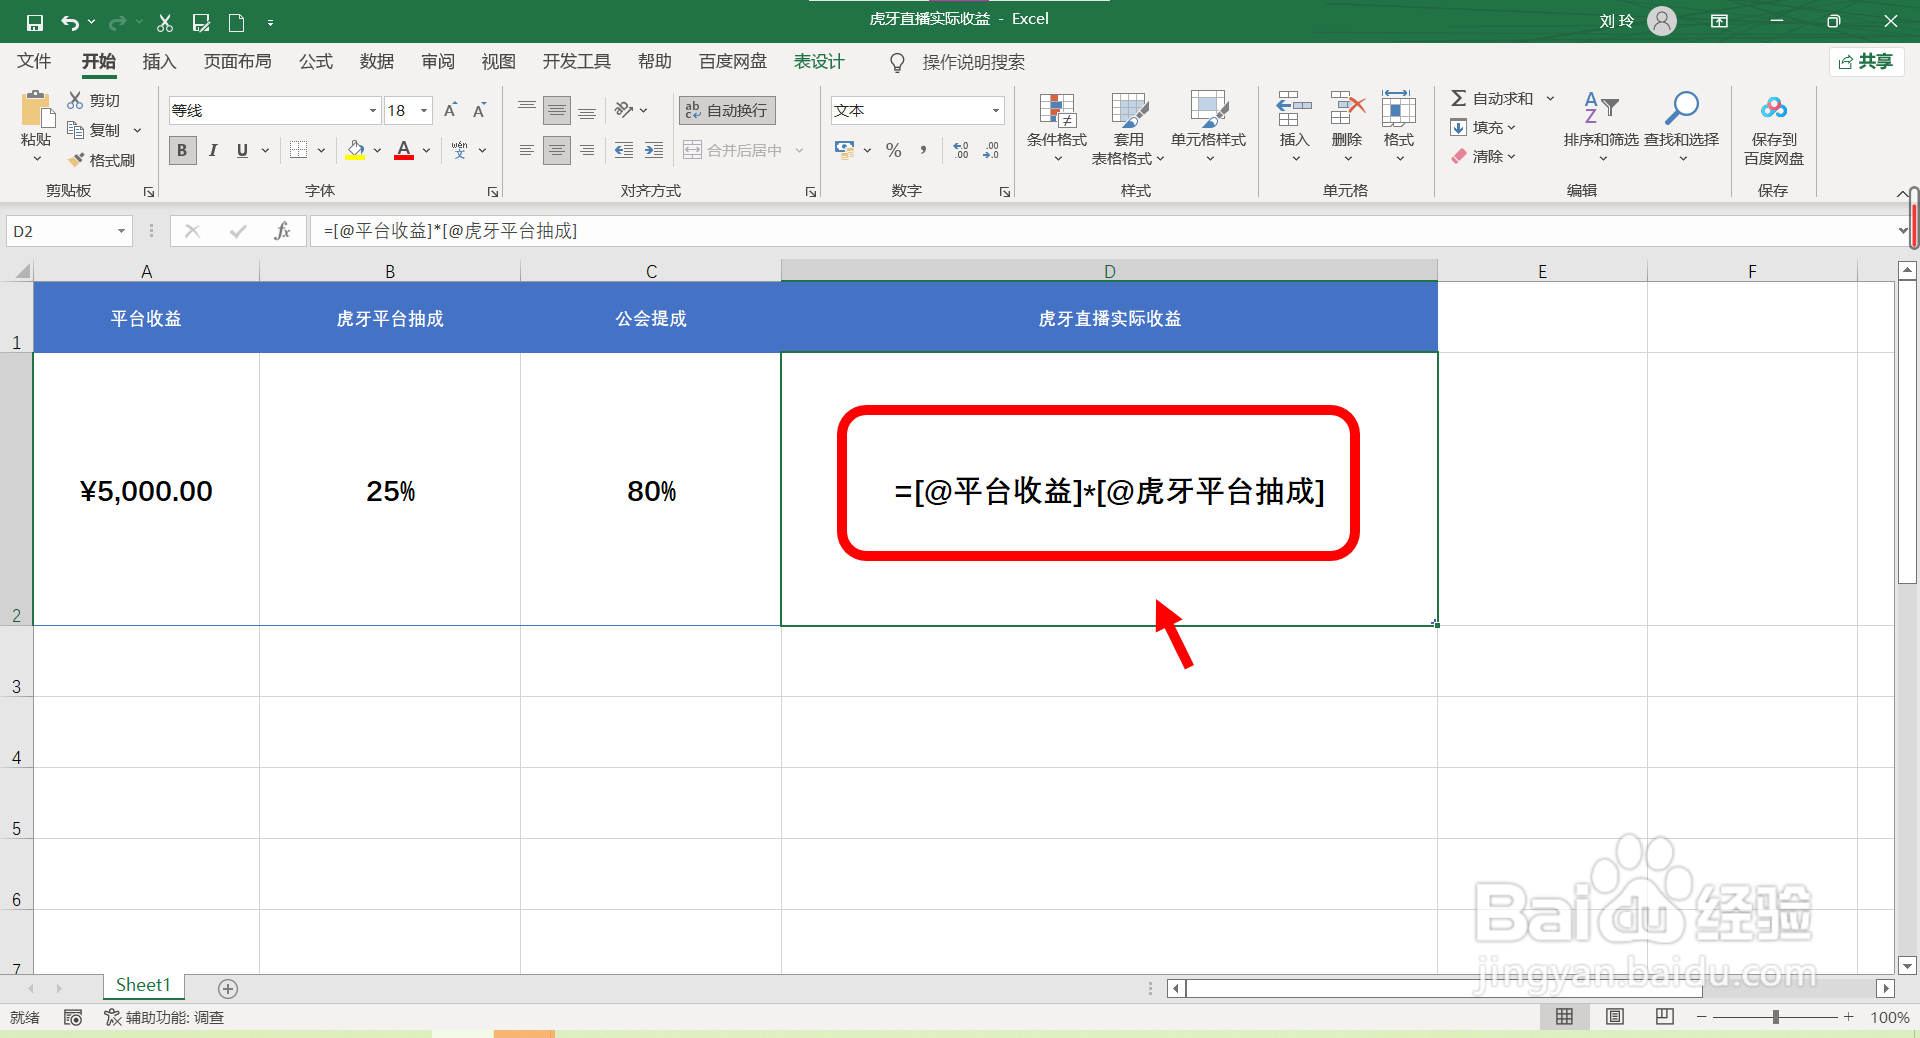Increase font size with the larger A icon
Screen dimensions: 1920x1038
450,110
